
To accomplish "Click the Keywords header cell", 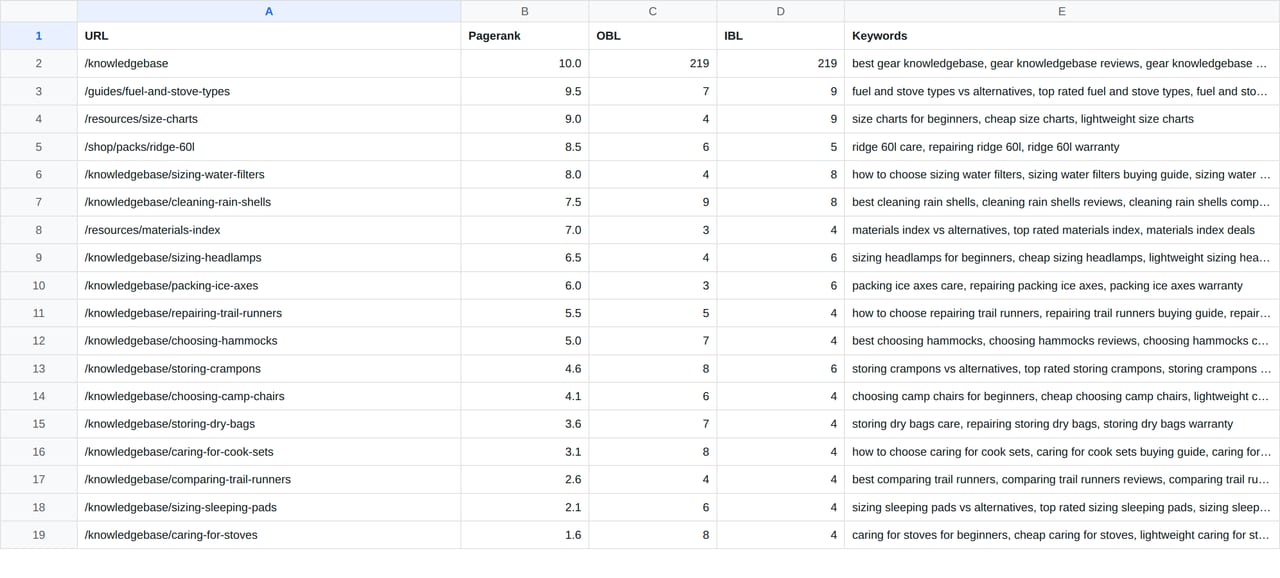I will (x=1062, y=36).
